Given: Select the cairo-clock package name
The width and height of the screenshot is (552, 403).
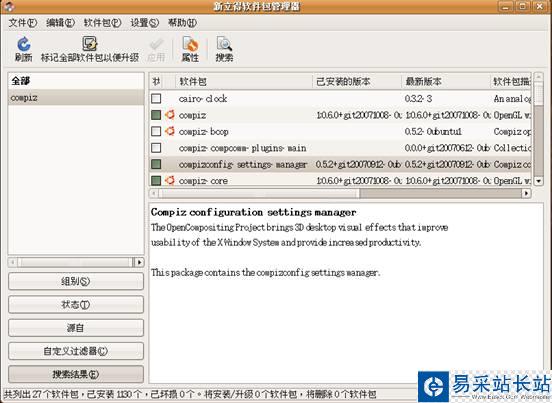Looking at the screenshot, I should 203,99.
